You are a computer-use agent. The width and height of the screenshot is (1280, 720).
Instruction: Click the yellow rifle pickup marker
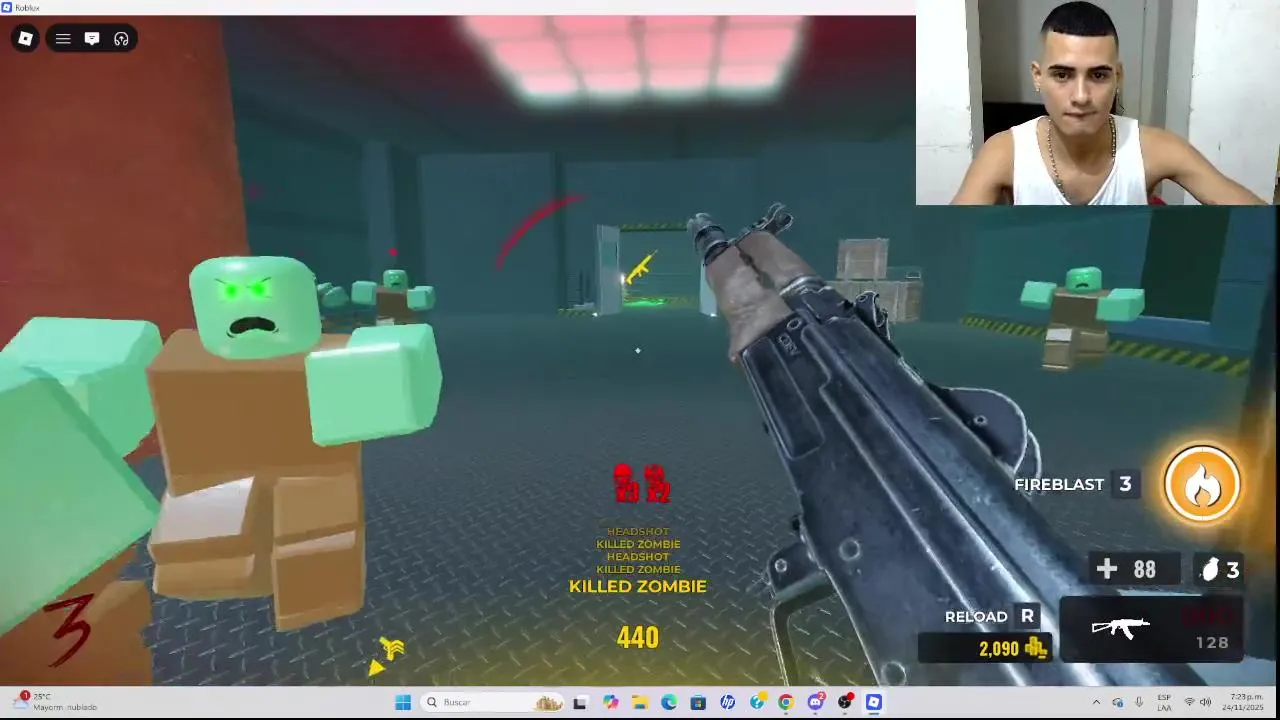[639, 267]
